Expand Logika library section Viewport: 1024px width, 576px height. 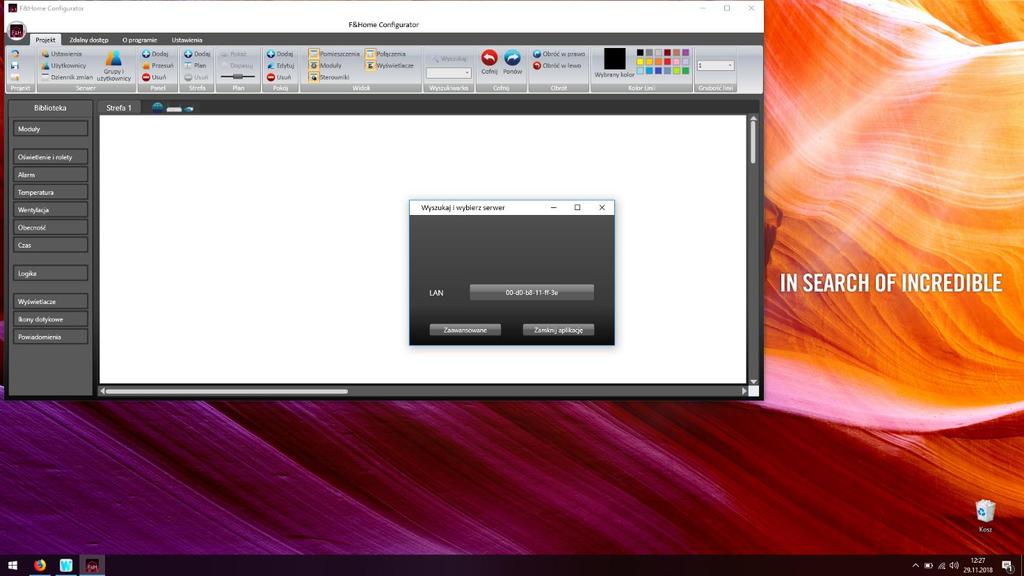coord(50,273)
